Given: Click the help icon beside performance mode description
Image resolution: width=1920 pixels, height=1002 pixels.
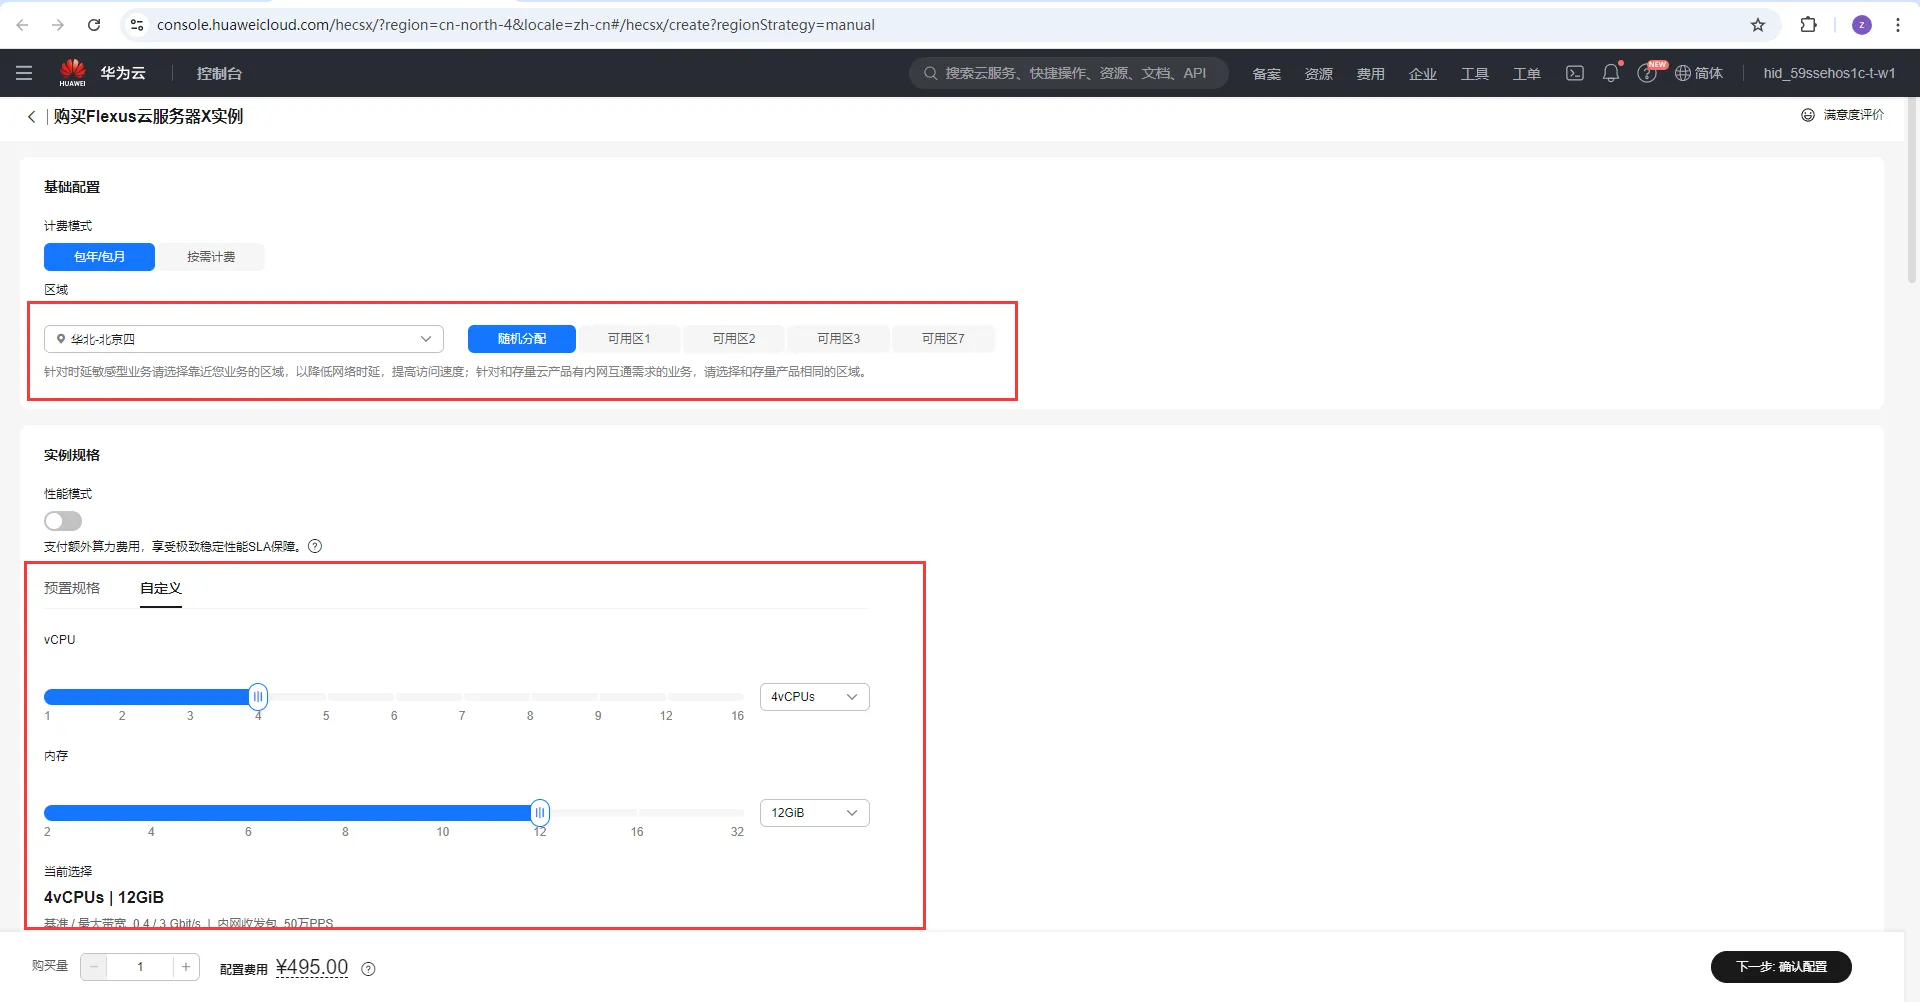Looking at the screenshot, I should pos(315,546).
